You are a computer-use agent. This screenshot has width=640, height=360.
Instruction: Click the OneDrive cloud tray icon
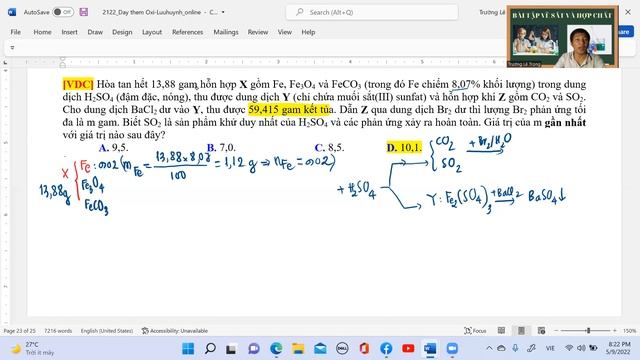pyautogui.click(x=502, y=348)
